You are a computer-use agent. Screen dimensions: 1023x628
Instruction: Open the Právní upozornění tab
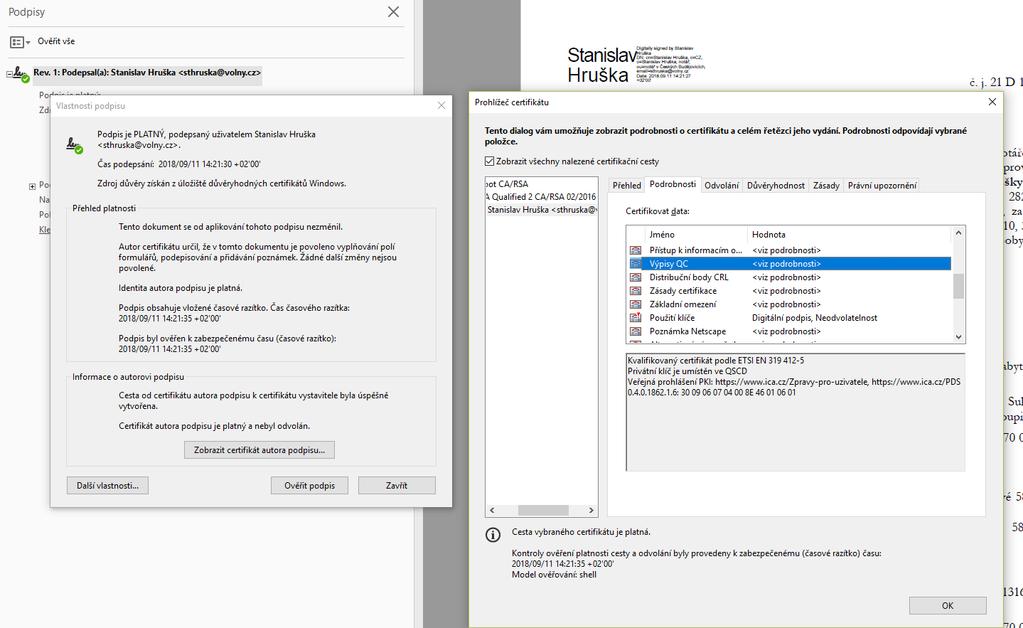click(x=882, y=185)
